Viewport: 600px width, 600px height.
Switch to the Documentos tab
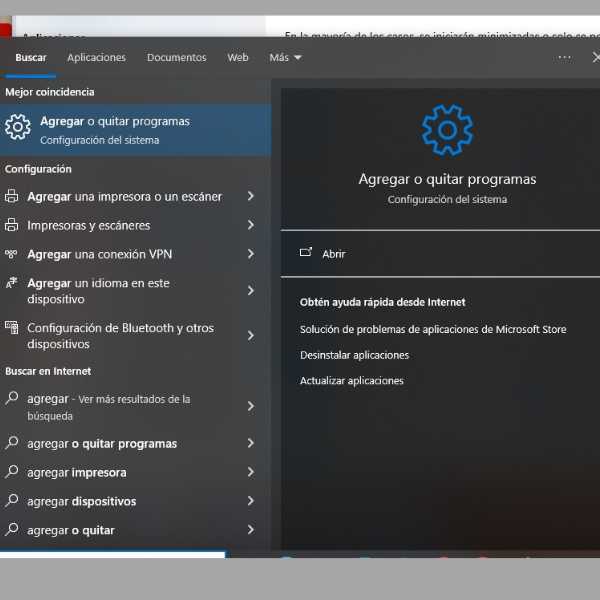pyautogui.click(x=176, y=58)
